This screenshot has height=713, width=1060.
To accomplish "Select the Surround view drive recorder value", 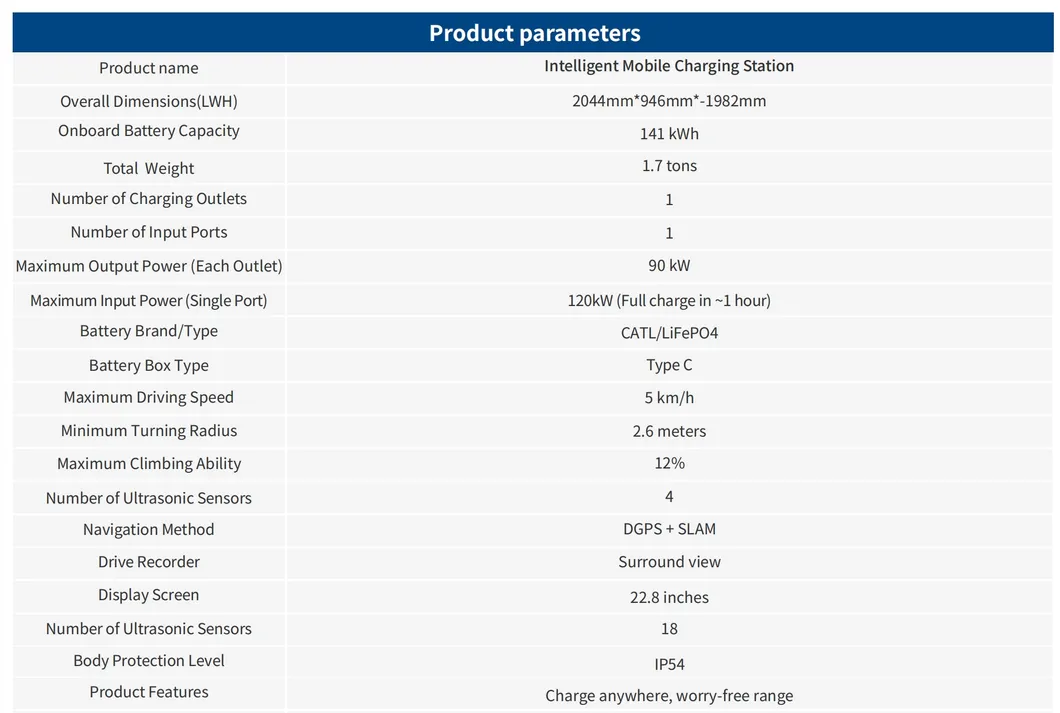I will coord(669,562).
